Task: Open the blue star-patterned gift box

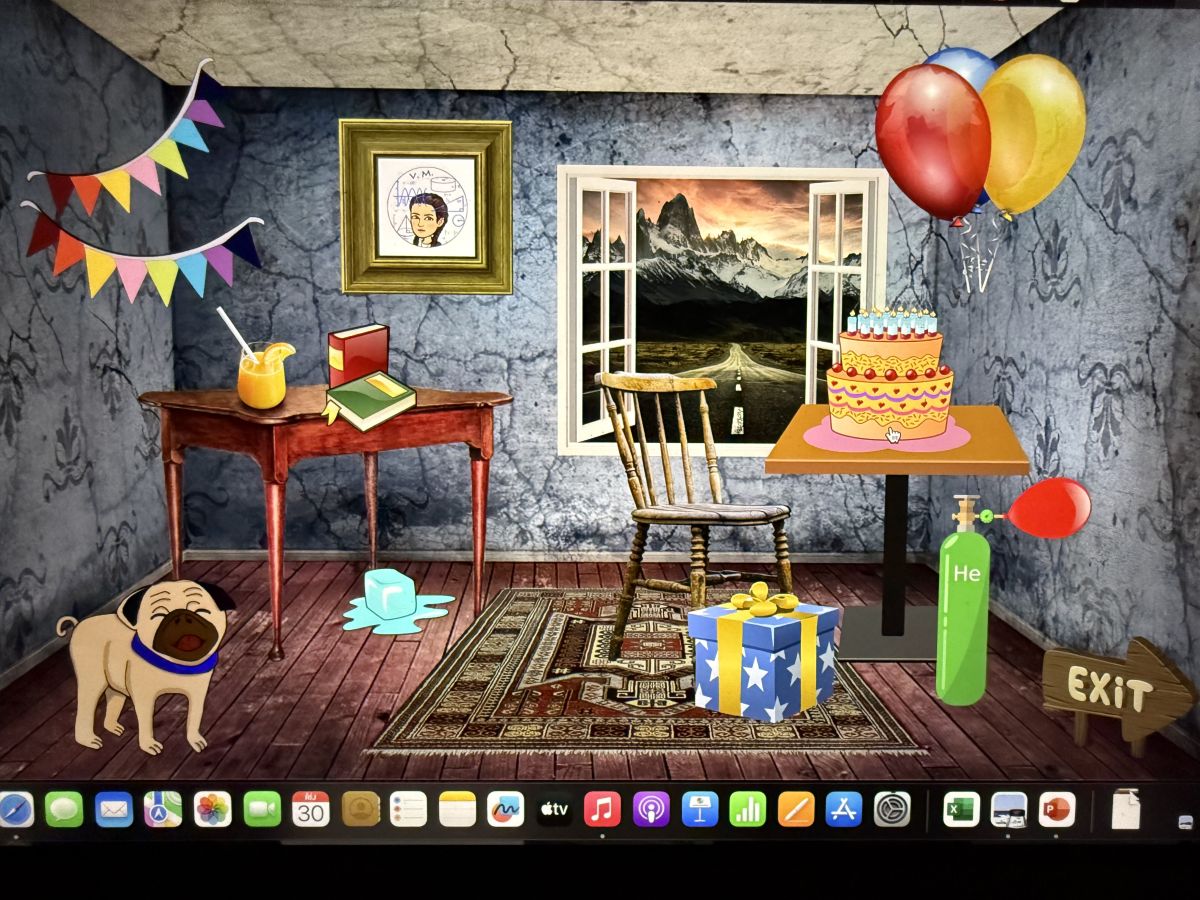Action: tap(763, 655)
